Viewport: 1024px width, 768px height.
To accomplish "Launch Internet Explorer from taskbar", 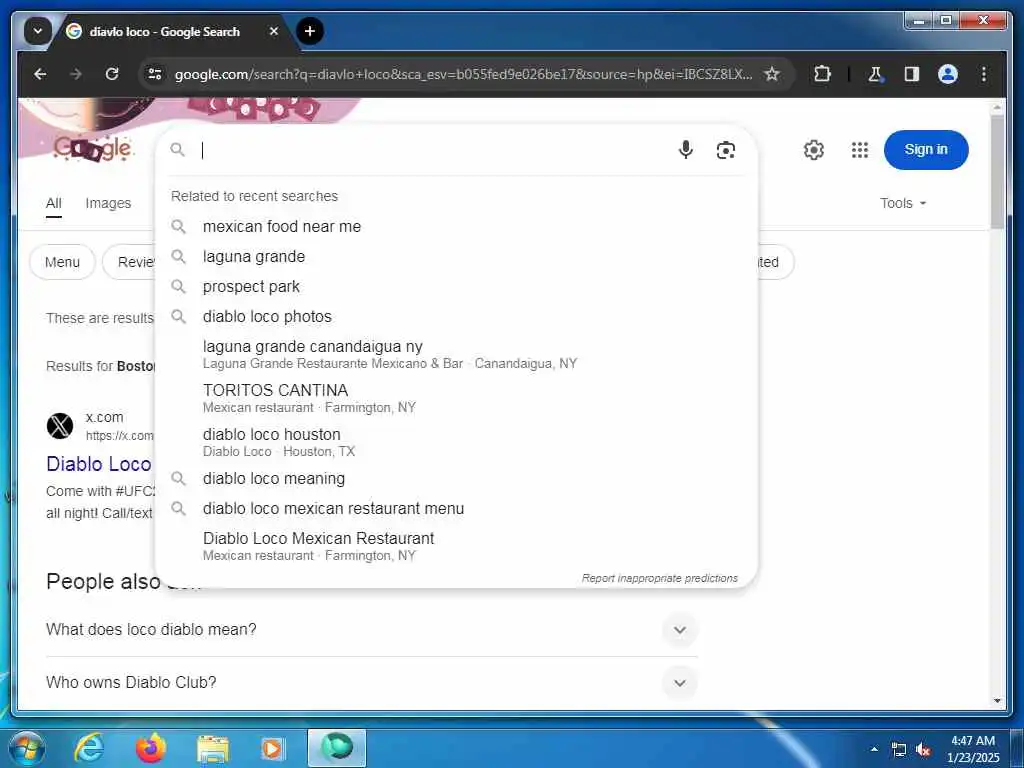I will point(89,748).
